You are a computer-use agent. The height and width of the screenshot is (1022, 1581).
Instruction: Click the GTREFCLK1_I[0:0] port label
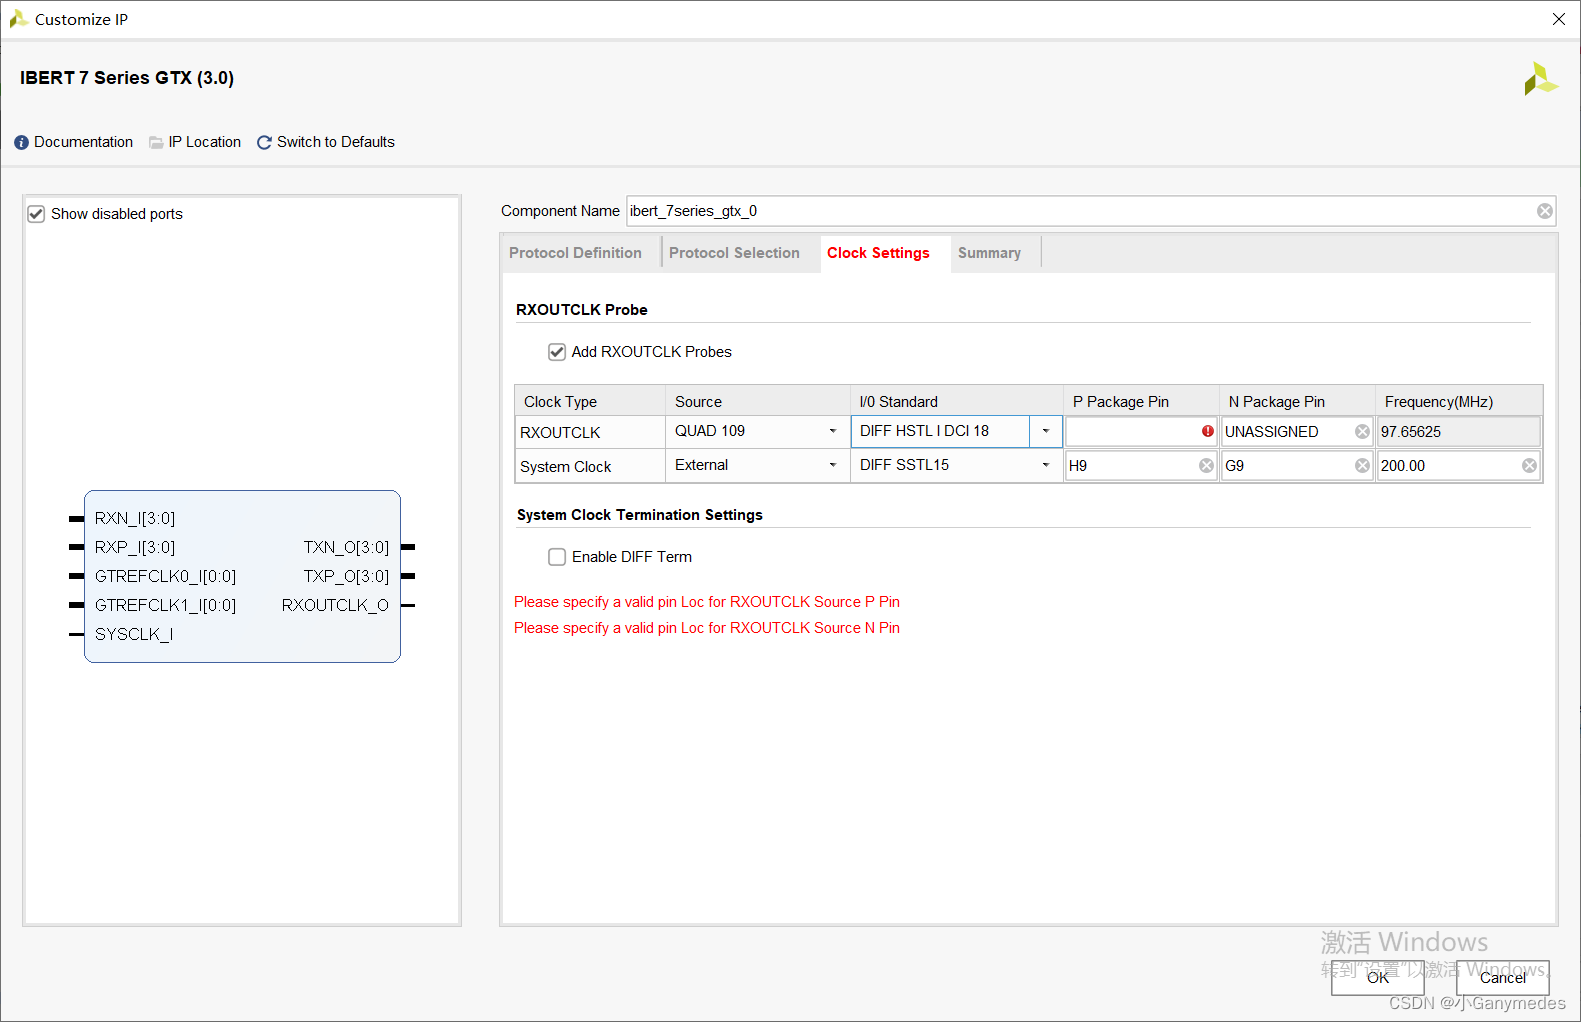tap(165, 605)
